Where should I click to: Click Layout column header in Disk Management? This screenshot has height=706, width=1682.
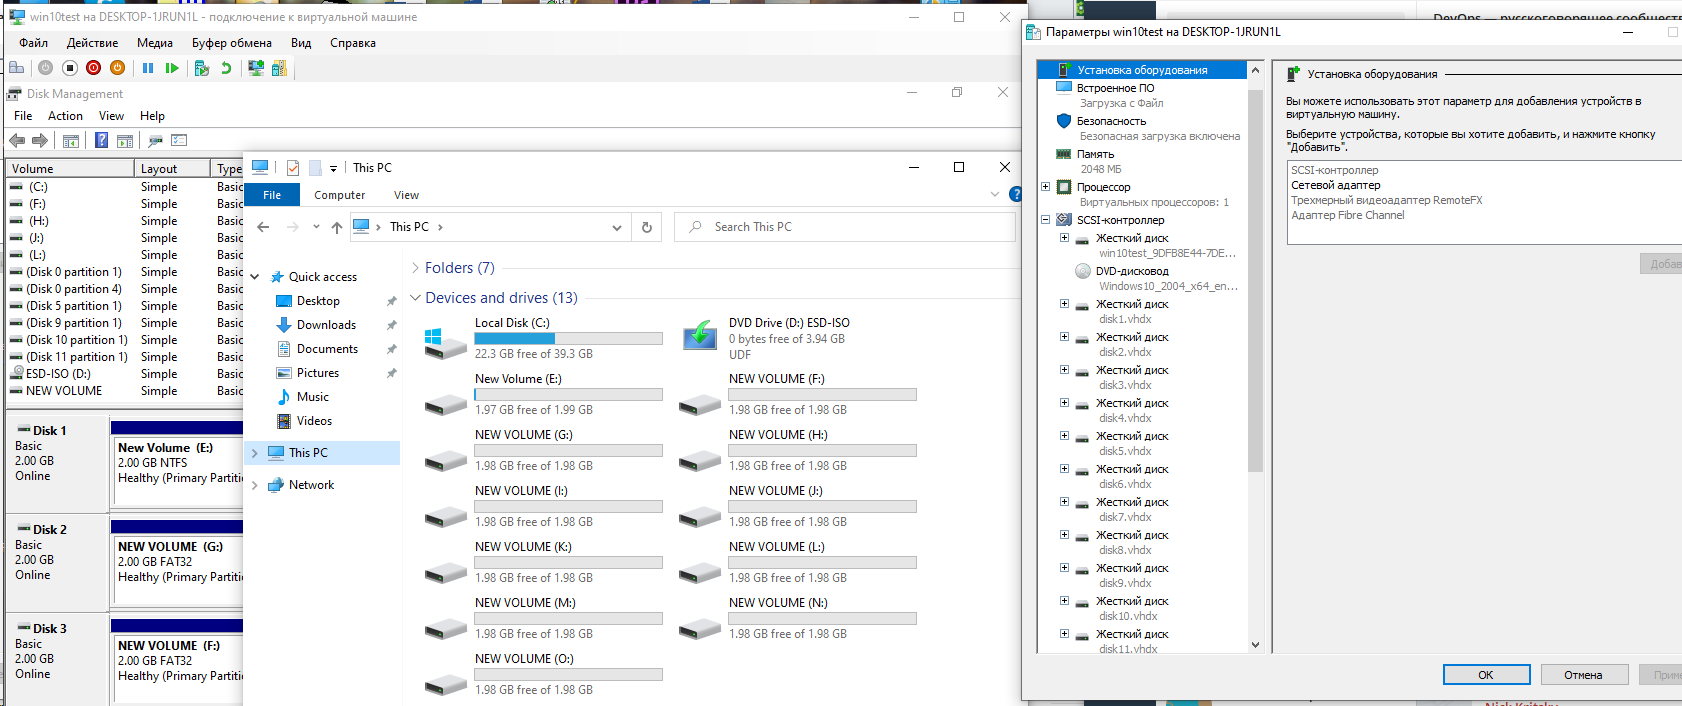pos(172,169)
